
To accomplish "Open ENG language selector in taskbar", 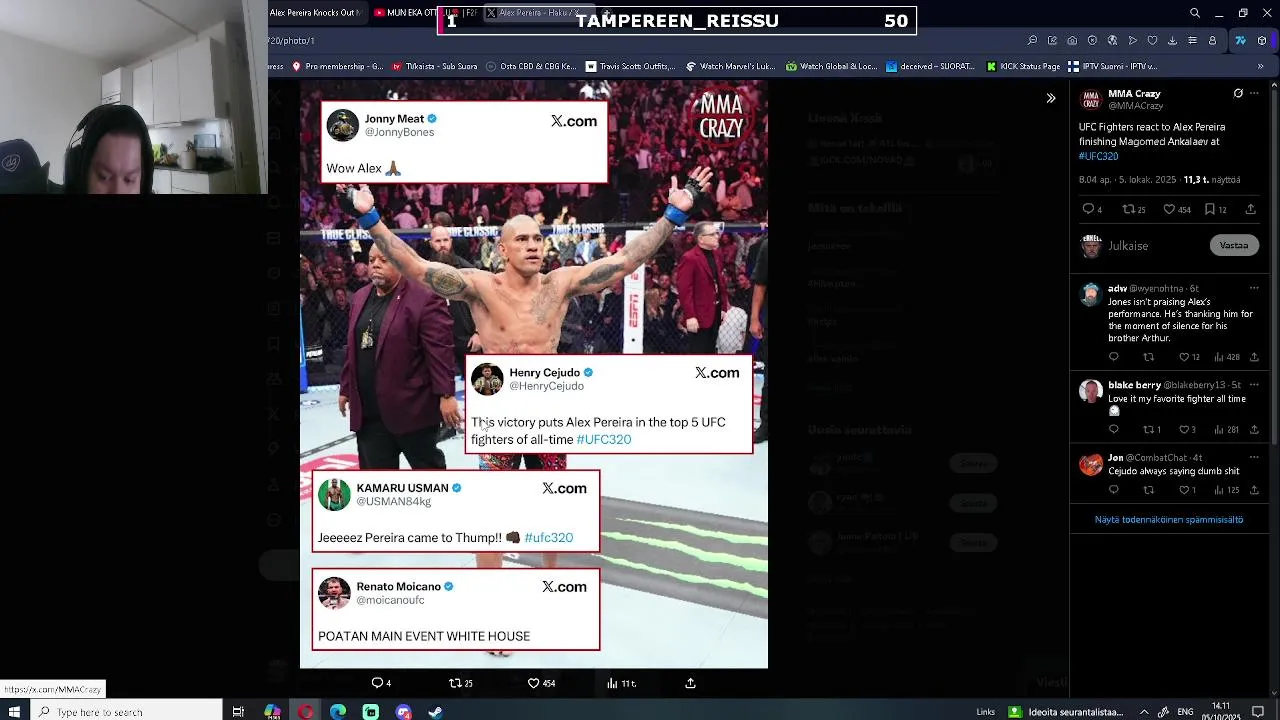I will coord(1185,712).
